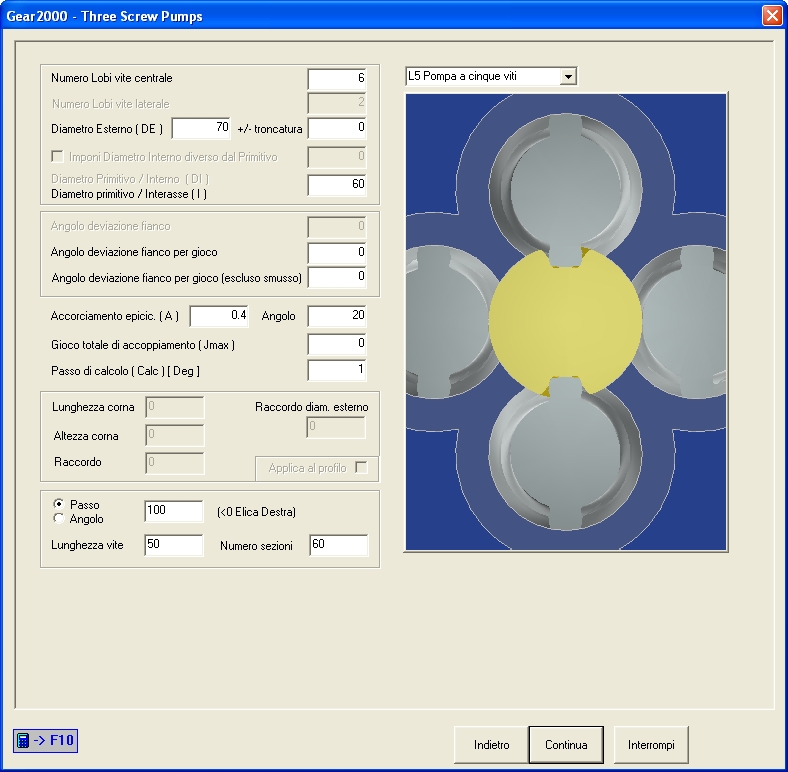
Task: Click the Interrompi button
Action: [651, 744]
